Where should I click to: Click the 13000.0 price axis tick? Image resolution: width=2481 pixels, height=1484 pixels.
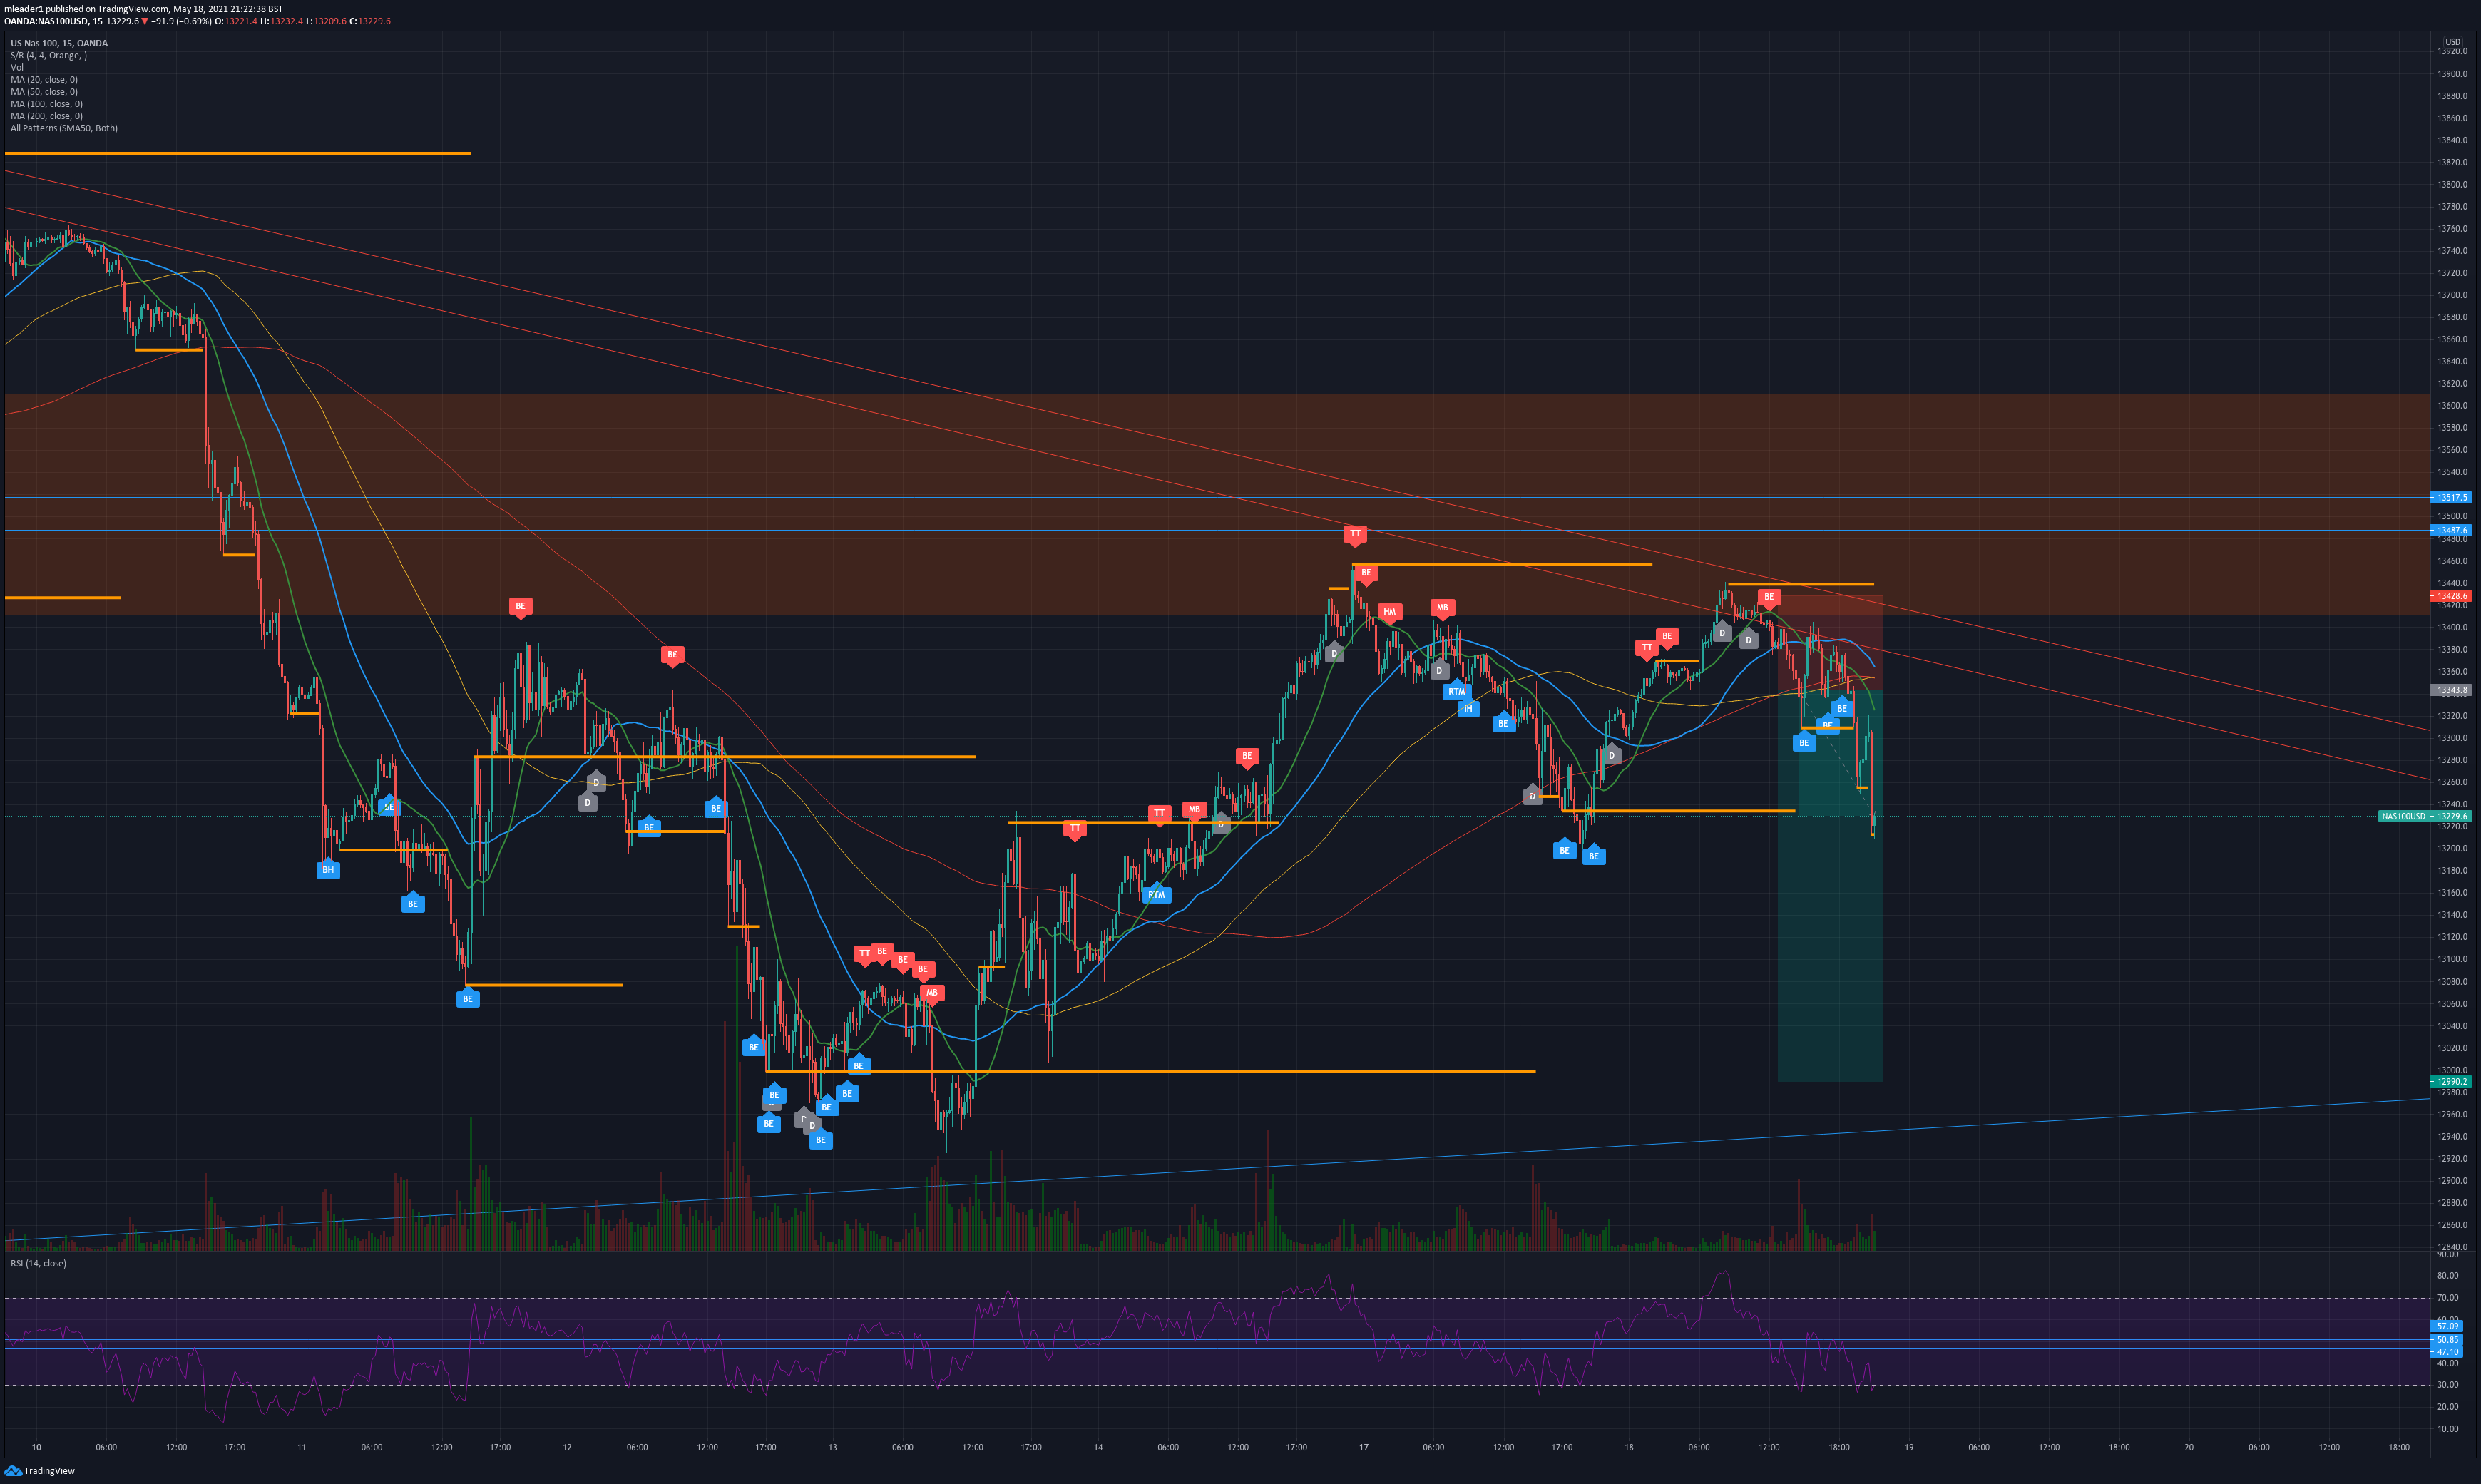(x=2452, y=1070)
